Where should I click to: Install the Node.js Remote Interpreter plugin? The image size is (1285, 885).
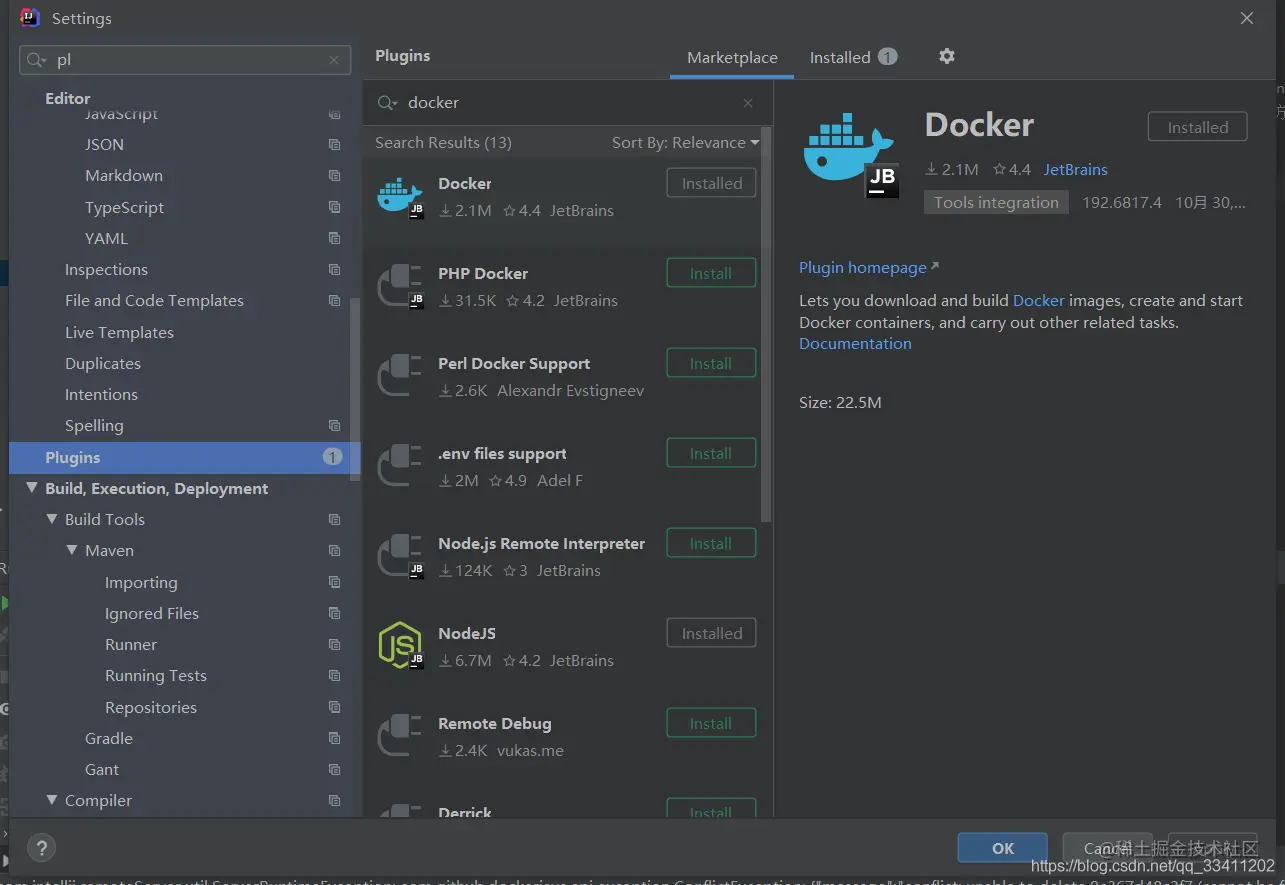tap(711, 543)
